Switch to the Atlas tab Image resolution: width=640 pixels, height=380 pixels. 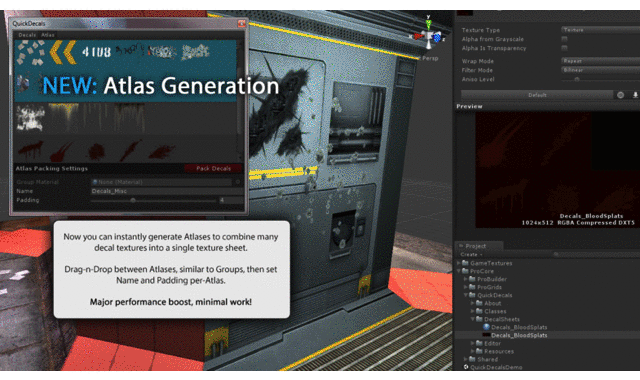pos(48,35)
